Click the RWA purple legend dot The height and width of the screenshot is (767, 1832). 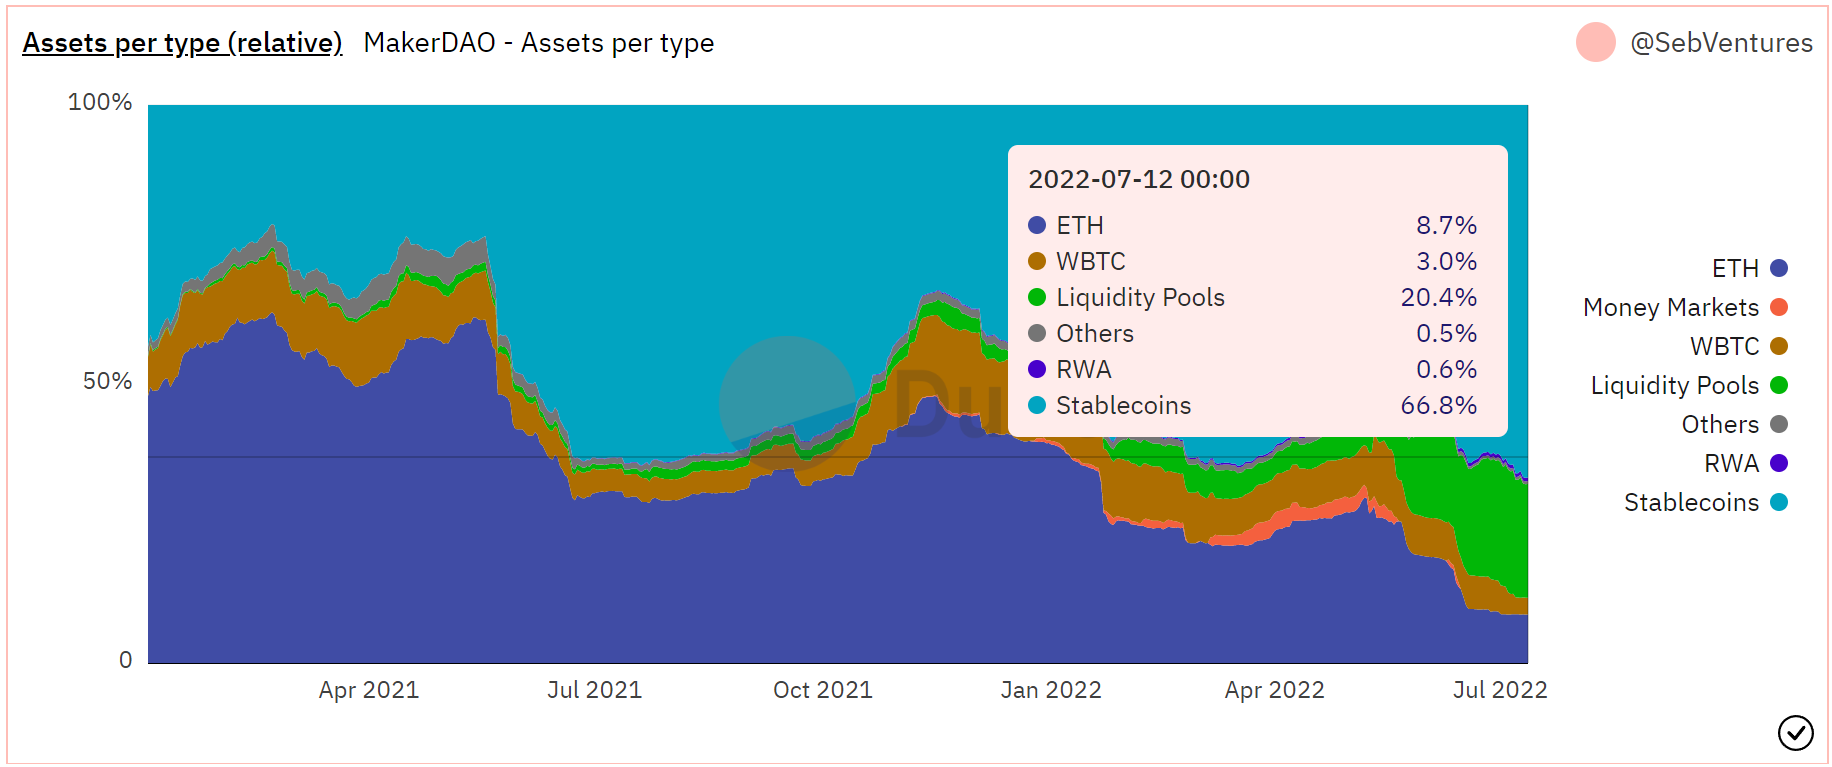(x=1779, y=463)
